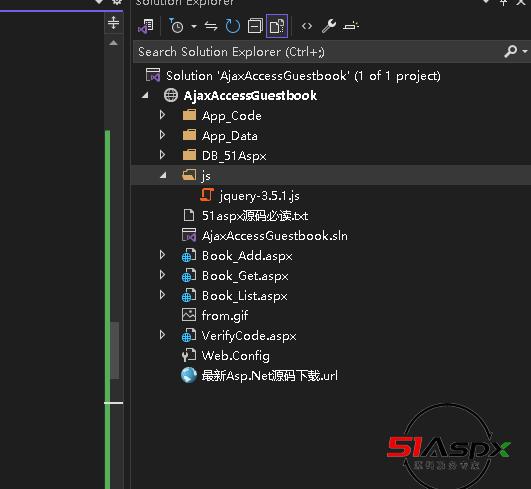
Task: Click the Pending Changes Filter clock icon
Action: coord(176,26)
